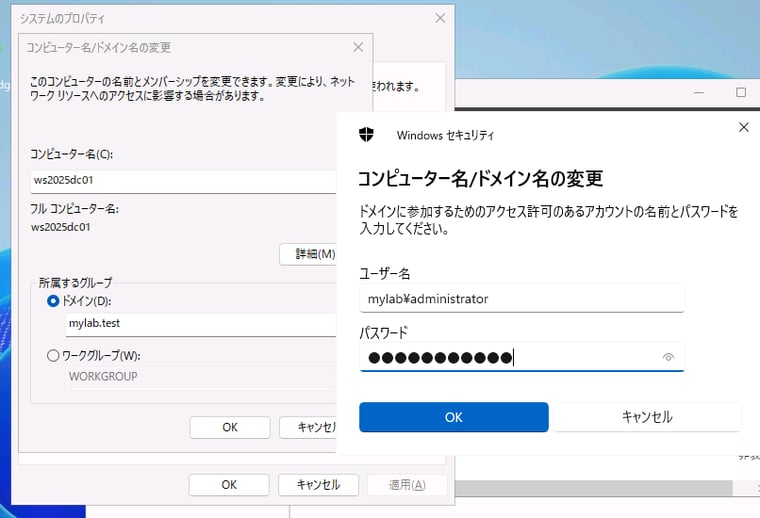Click キャンセル at bottom of システムのプロパティ
Viewport: 760px width, 518px height.
(318, 485)
